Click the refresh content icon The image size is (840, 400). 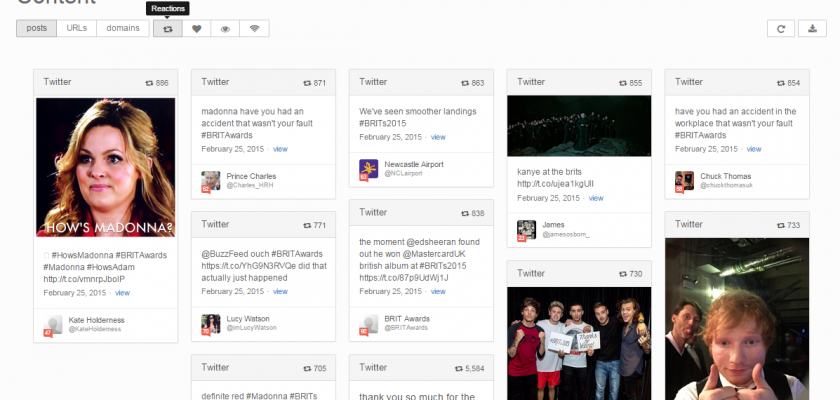point(781,29)
